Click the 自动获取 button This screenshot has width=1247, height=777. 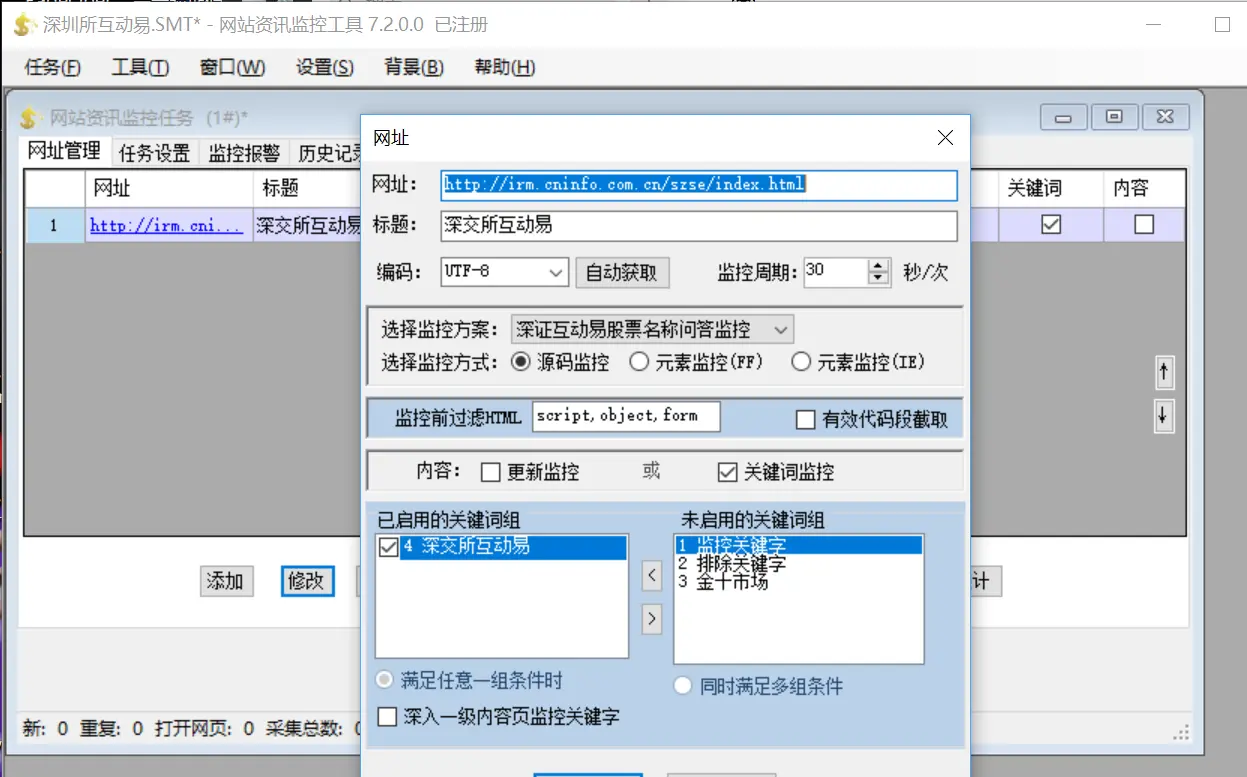622,273
